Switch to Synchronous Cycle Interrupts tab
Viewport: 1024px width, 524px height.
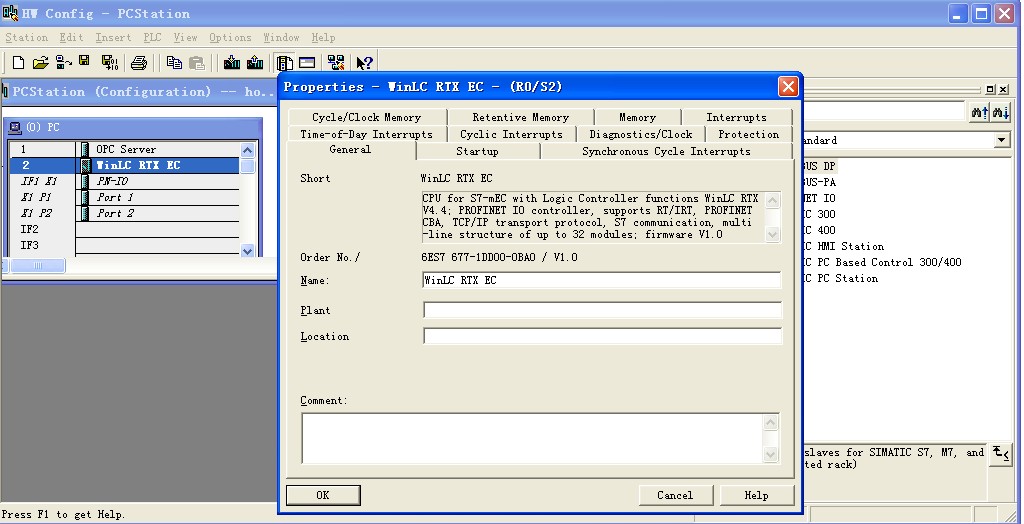(x=666, y=152)
